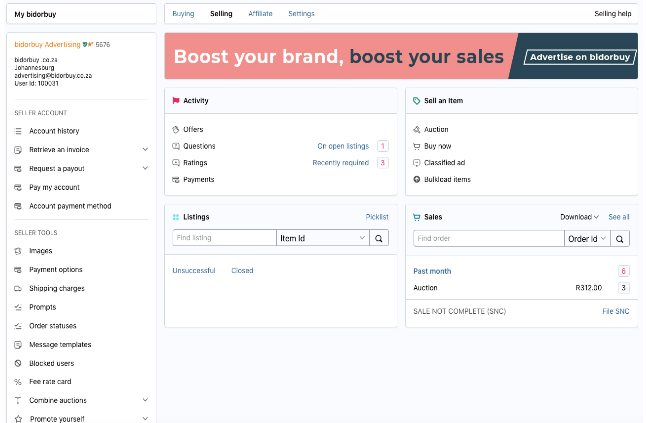Click the Past month count badge 6
This screenshot has height=423, width=646.
coord(624,271)
